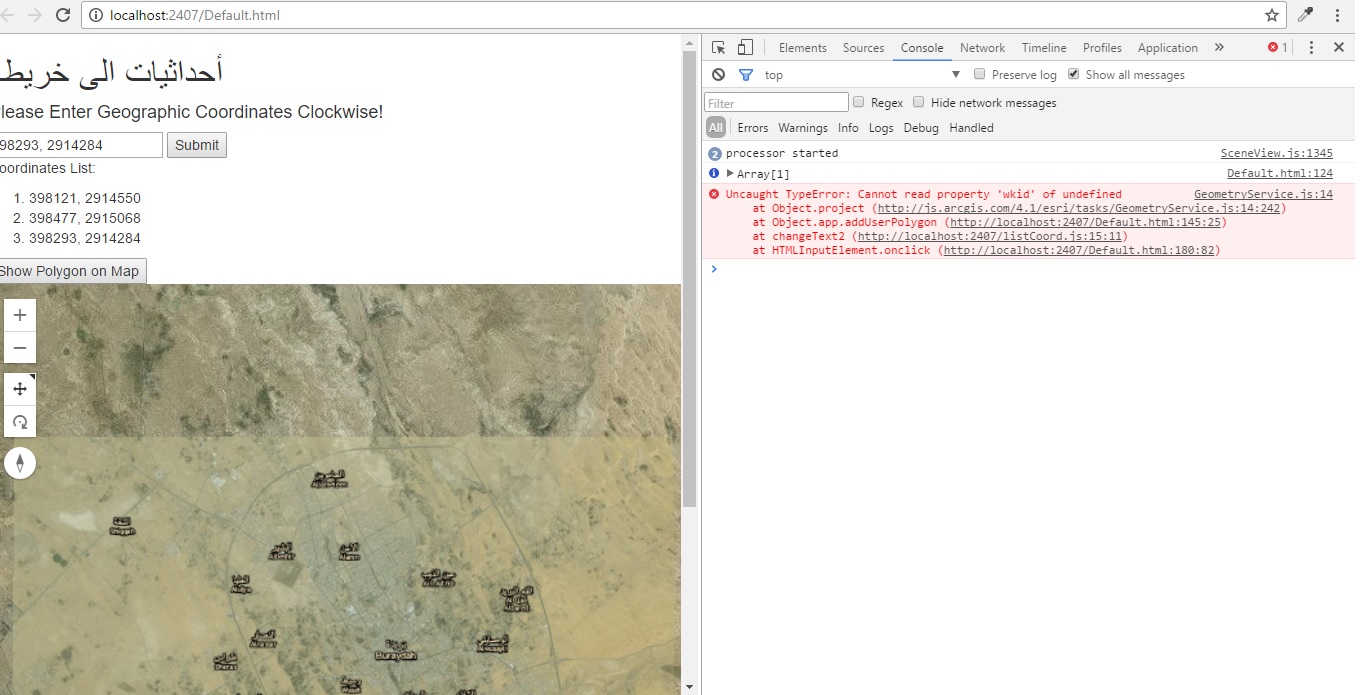
Task: Click the 'processor started' console message
Action: click(x=782, y=153)
